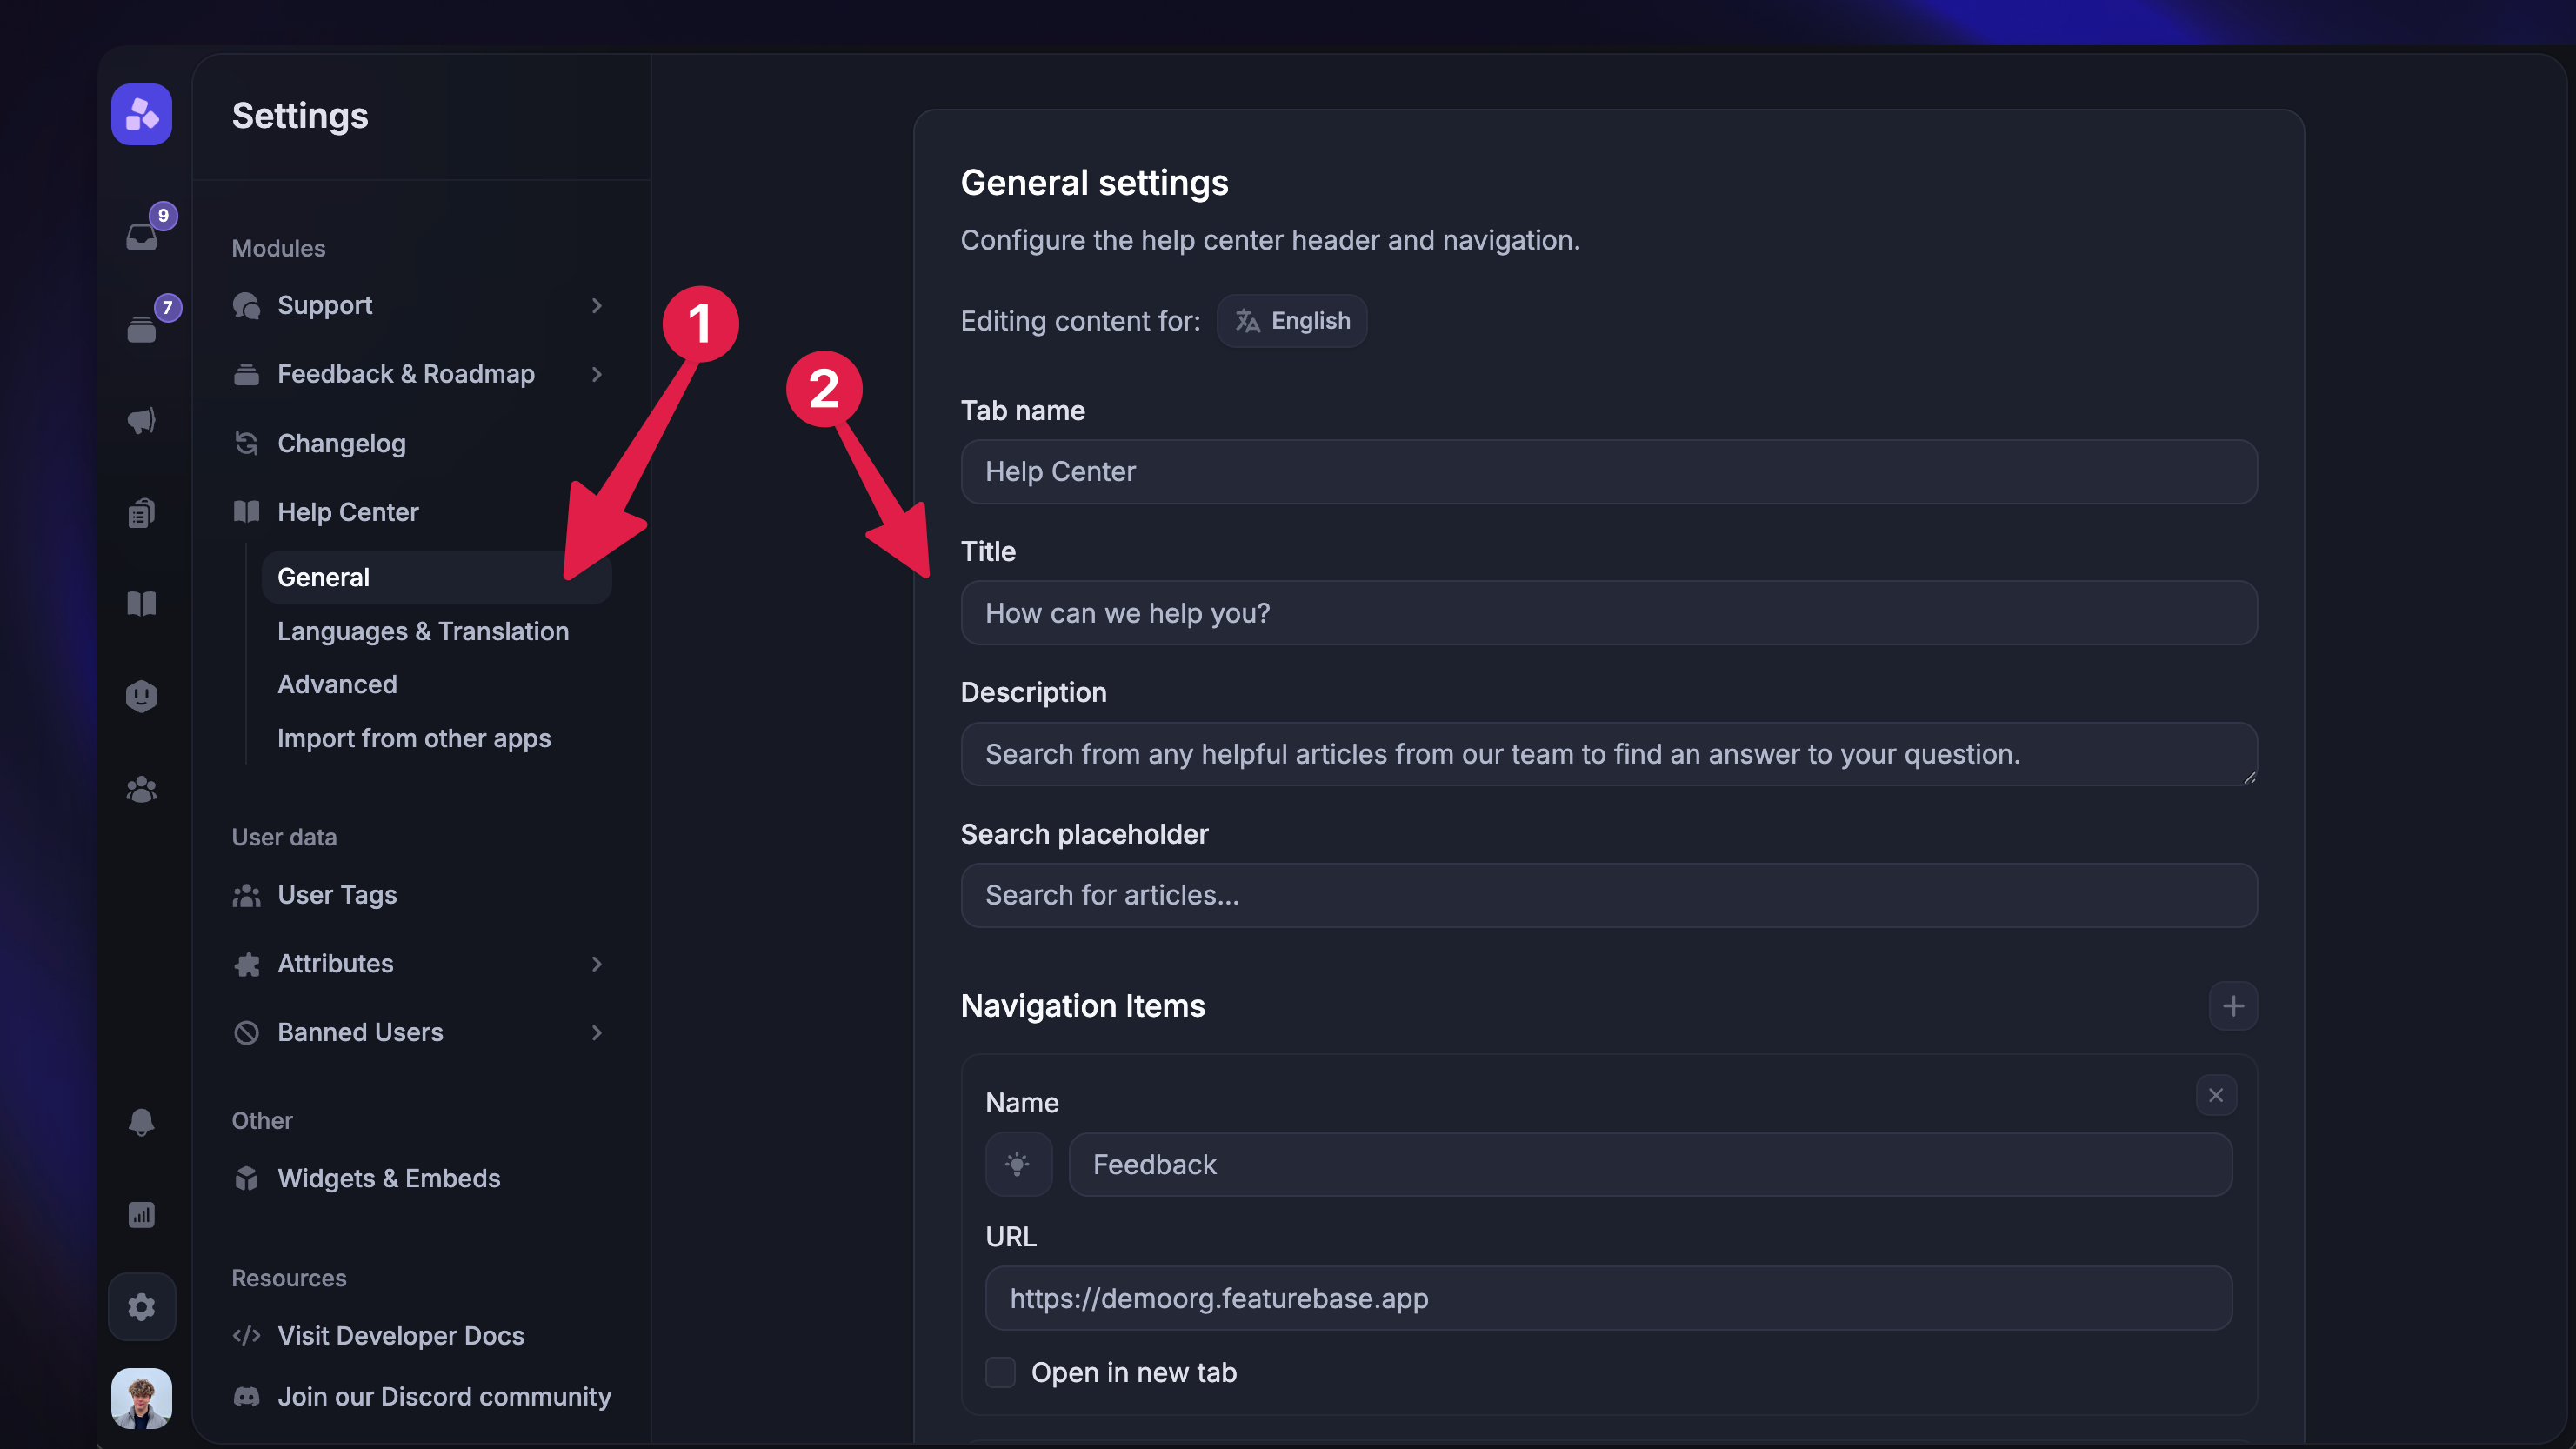Join our Discord community

pyautogui.click(x=444, y=1397)
